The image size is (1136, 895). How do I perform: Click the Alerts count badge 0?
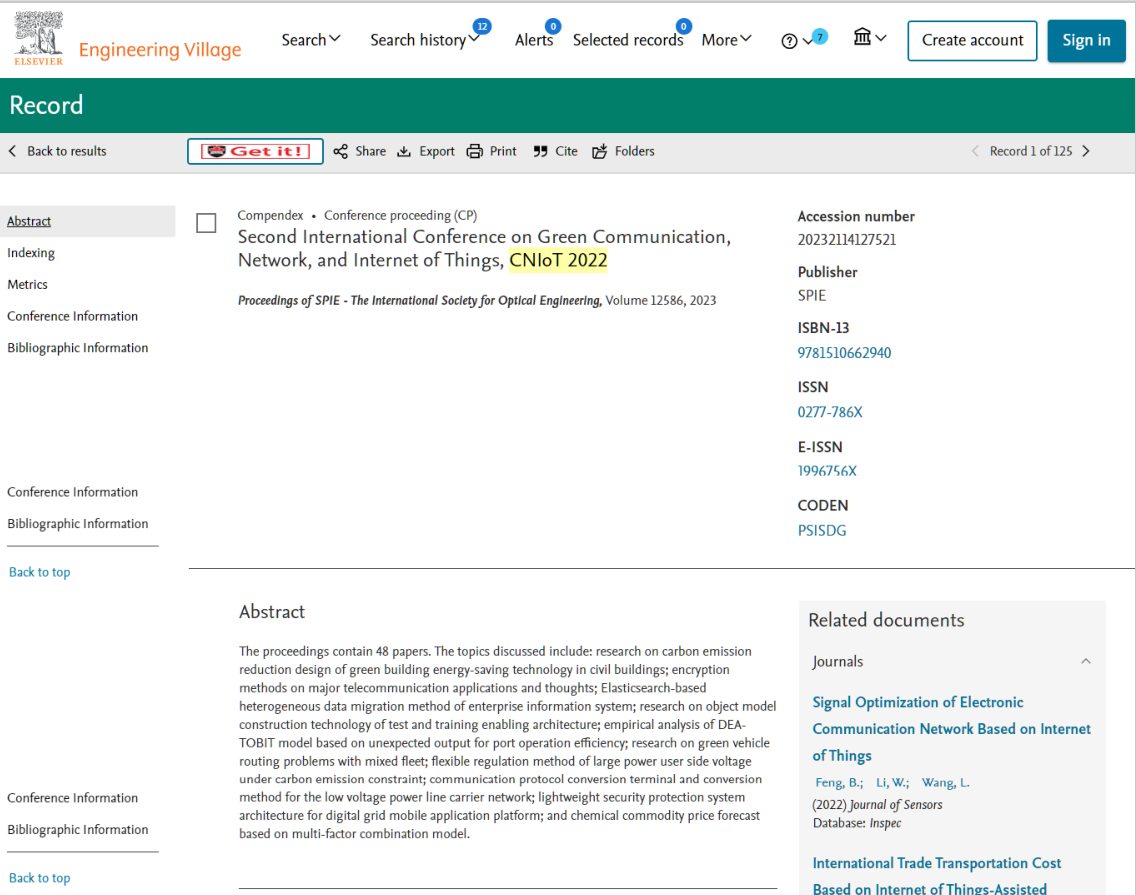pyautogui.click(x=553, y=26)
